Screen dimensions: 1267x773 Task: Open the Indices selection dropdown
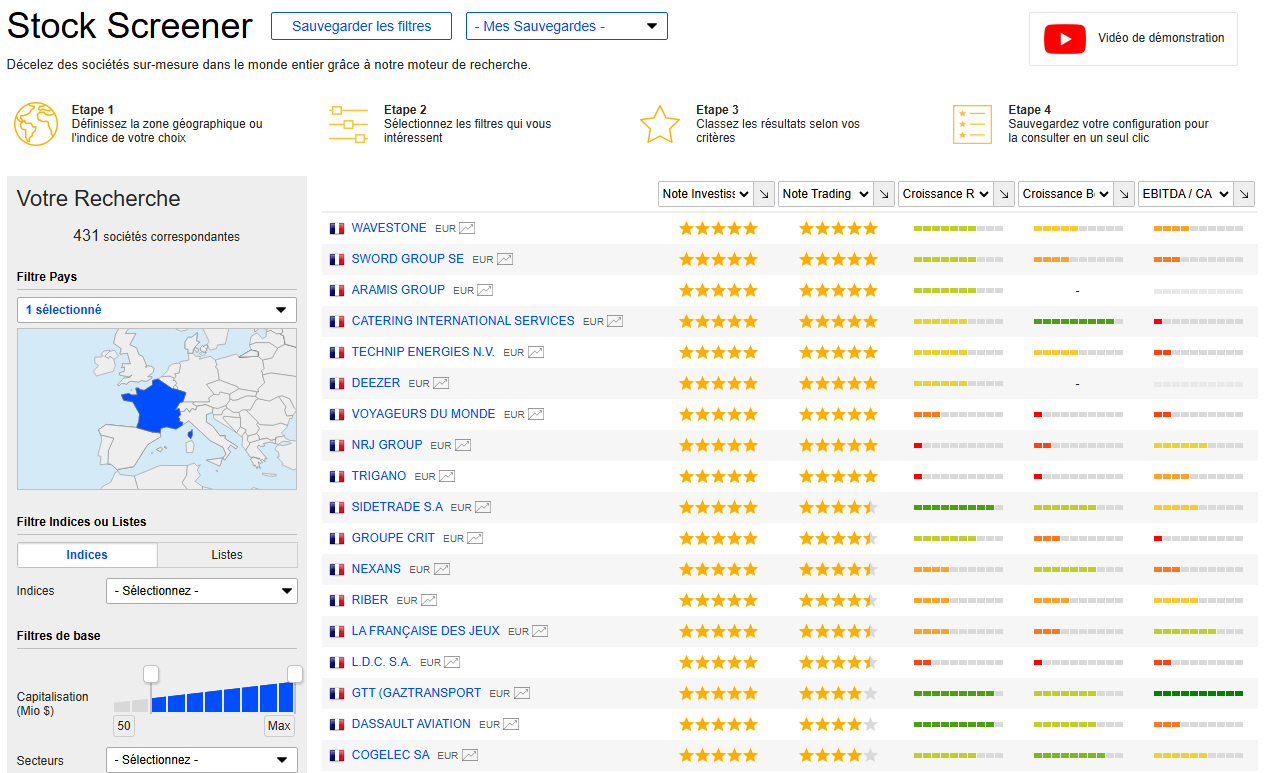click(x=201, y=591)
